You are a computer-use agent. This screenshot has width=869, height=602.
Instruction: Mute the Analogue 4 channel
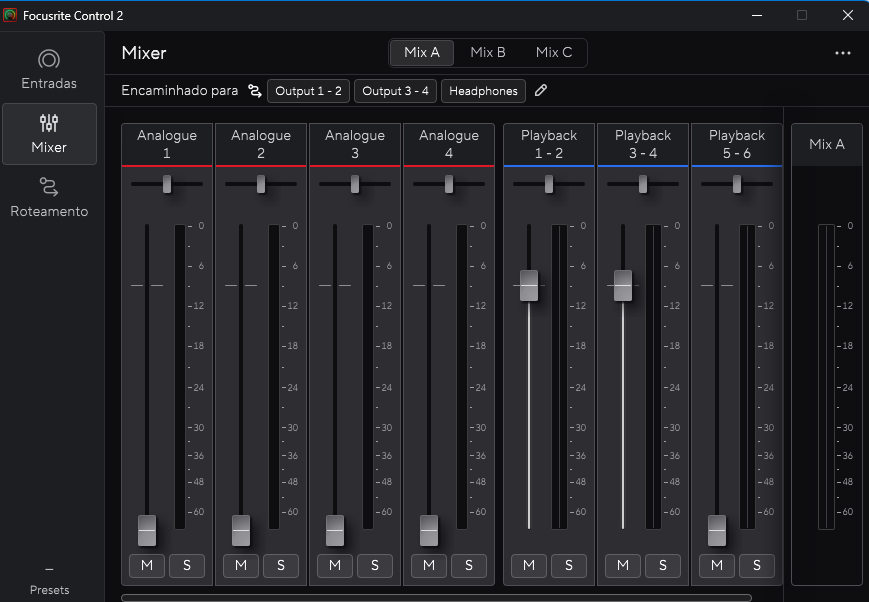(429, 565)
